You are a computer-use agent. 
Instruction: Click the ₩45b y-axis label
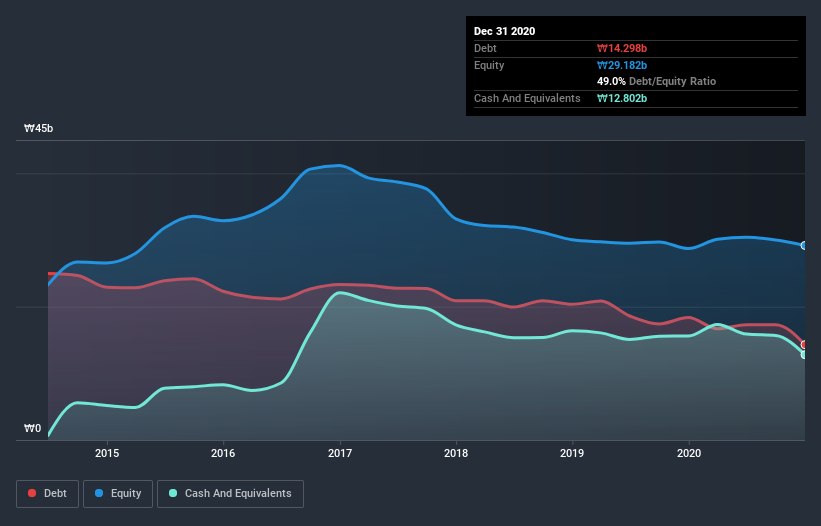(38, 128)
